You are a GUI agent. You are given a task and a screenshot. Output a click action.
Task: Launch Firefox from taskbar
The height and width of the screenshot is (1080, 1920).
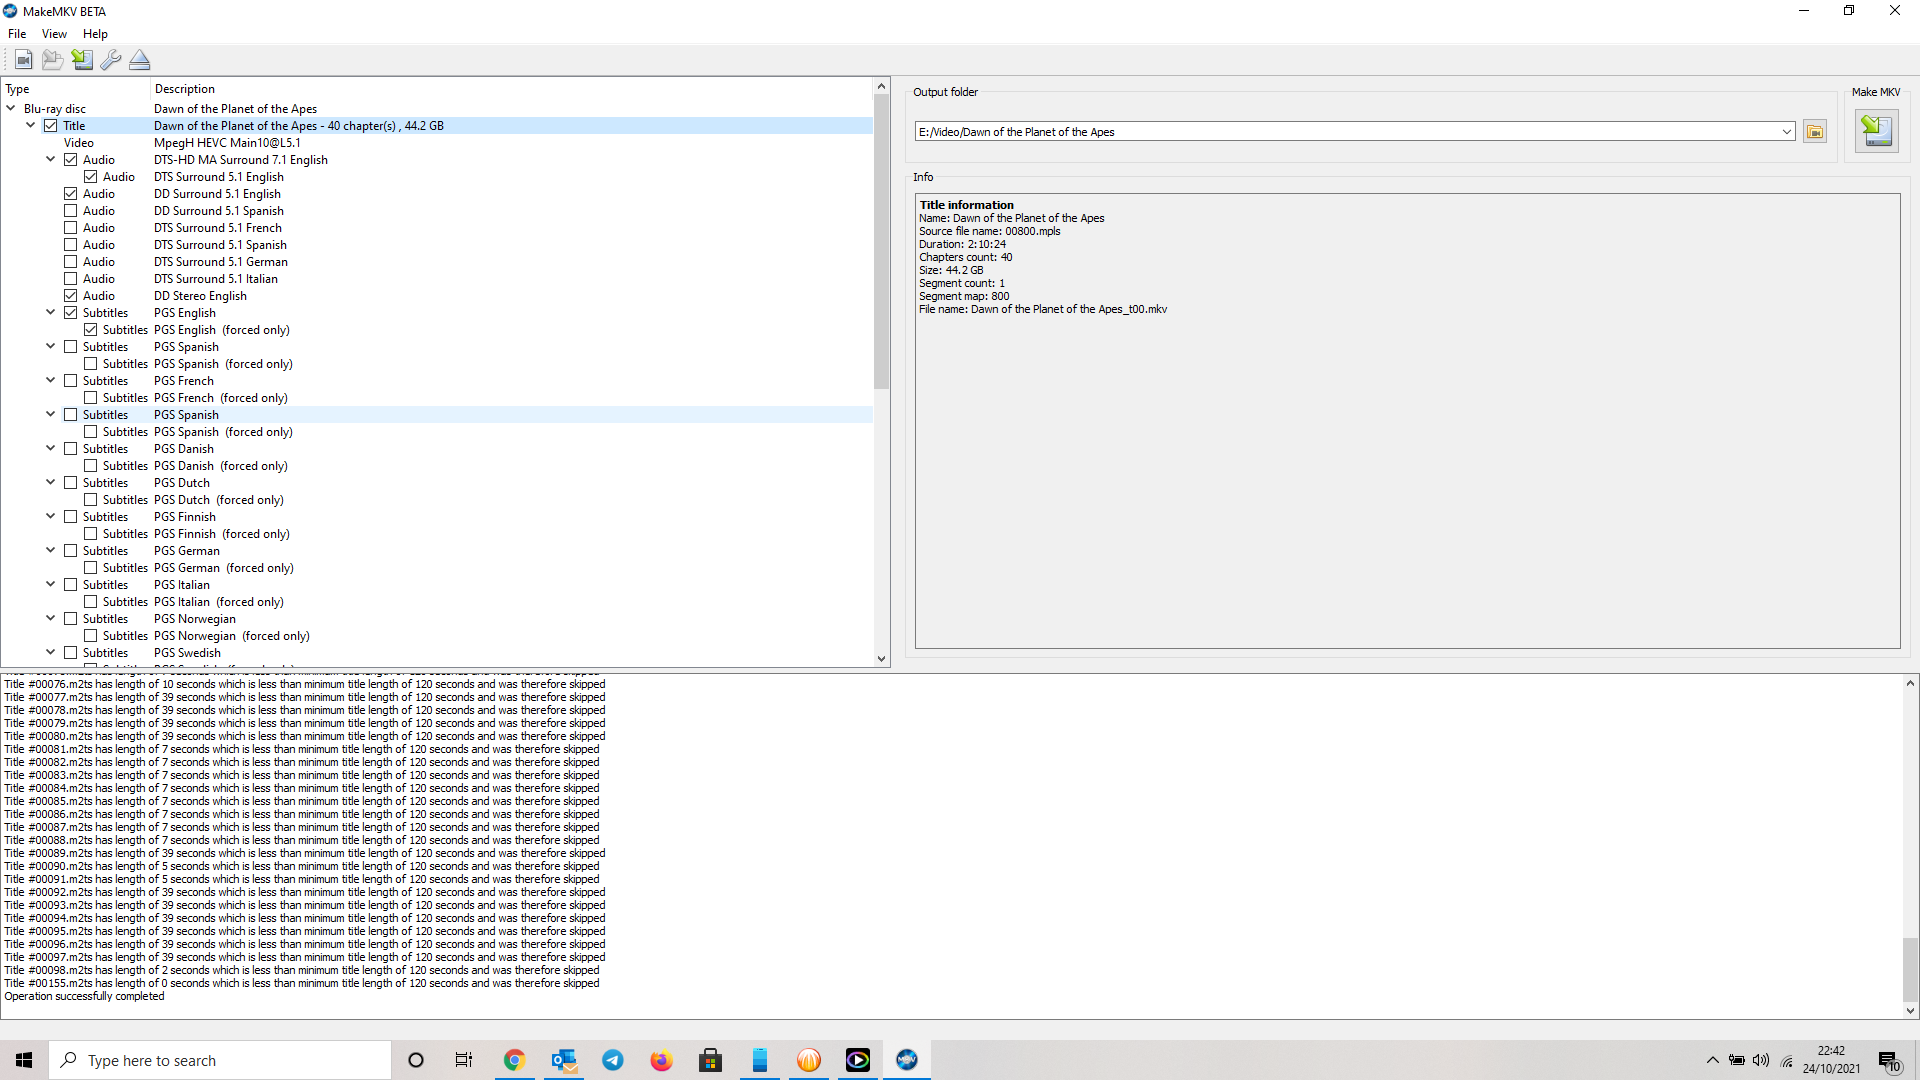click(662, 1060)
